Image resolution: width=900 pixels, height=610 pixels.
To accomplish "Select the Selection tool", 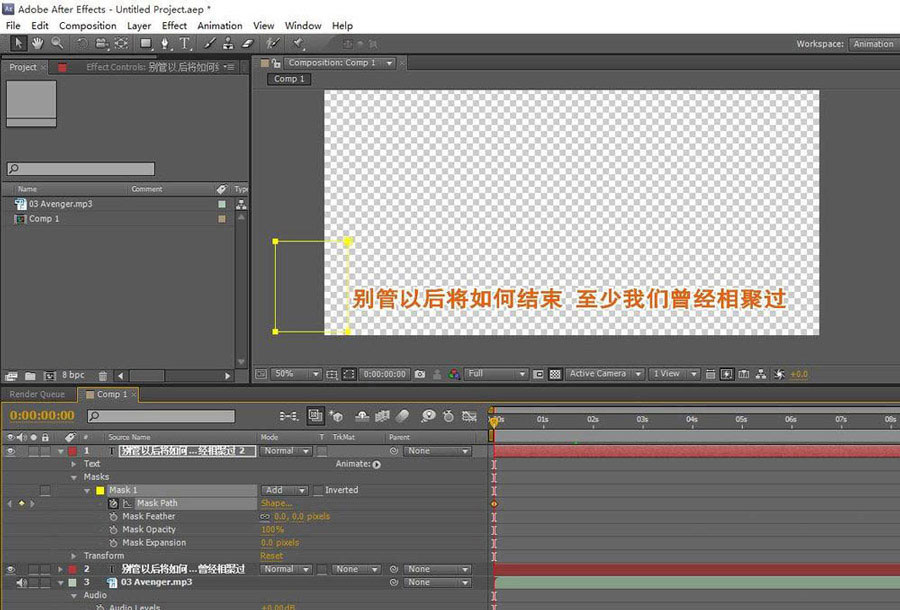I will tap(18, 44).
